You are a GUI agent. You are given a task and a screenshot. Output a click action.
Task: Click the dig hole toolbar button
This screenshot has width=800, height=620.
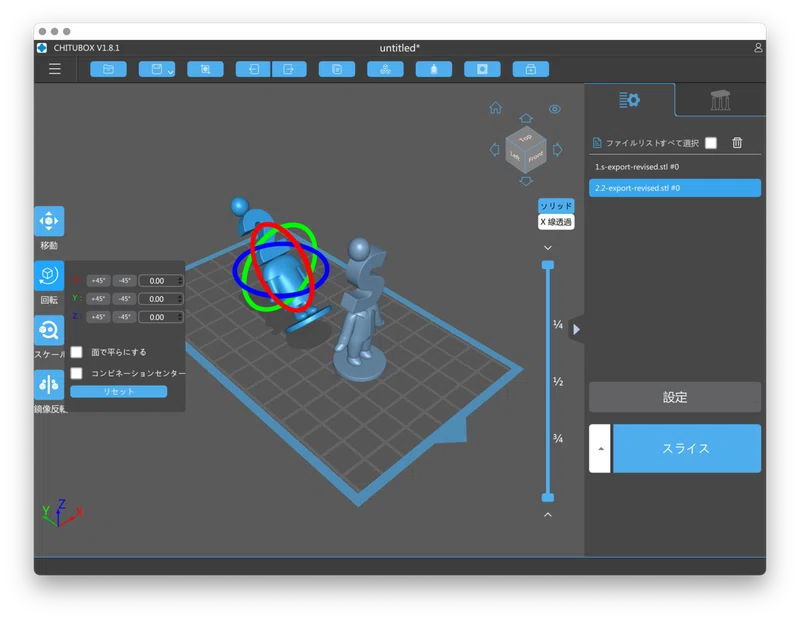(482, 69)
